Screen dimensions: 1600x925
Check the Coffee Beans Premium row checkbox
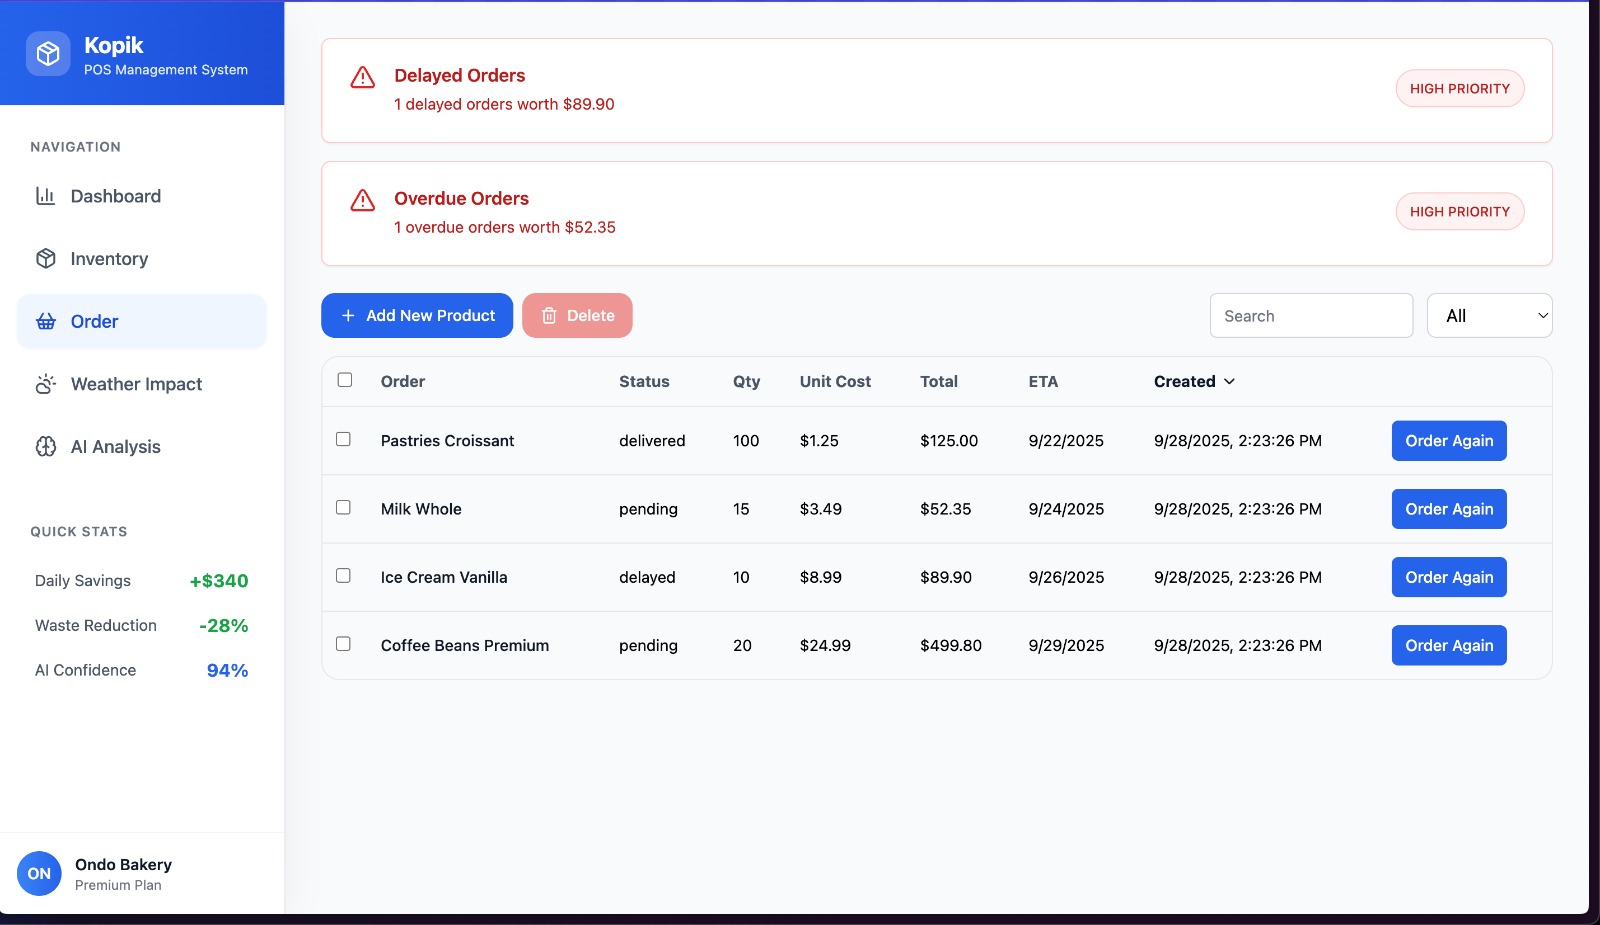[x=343, y=643]
